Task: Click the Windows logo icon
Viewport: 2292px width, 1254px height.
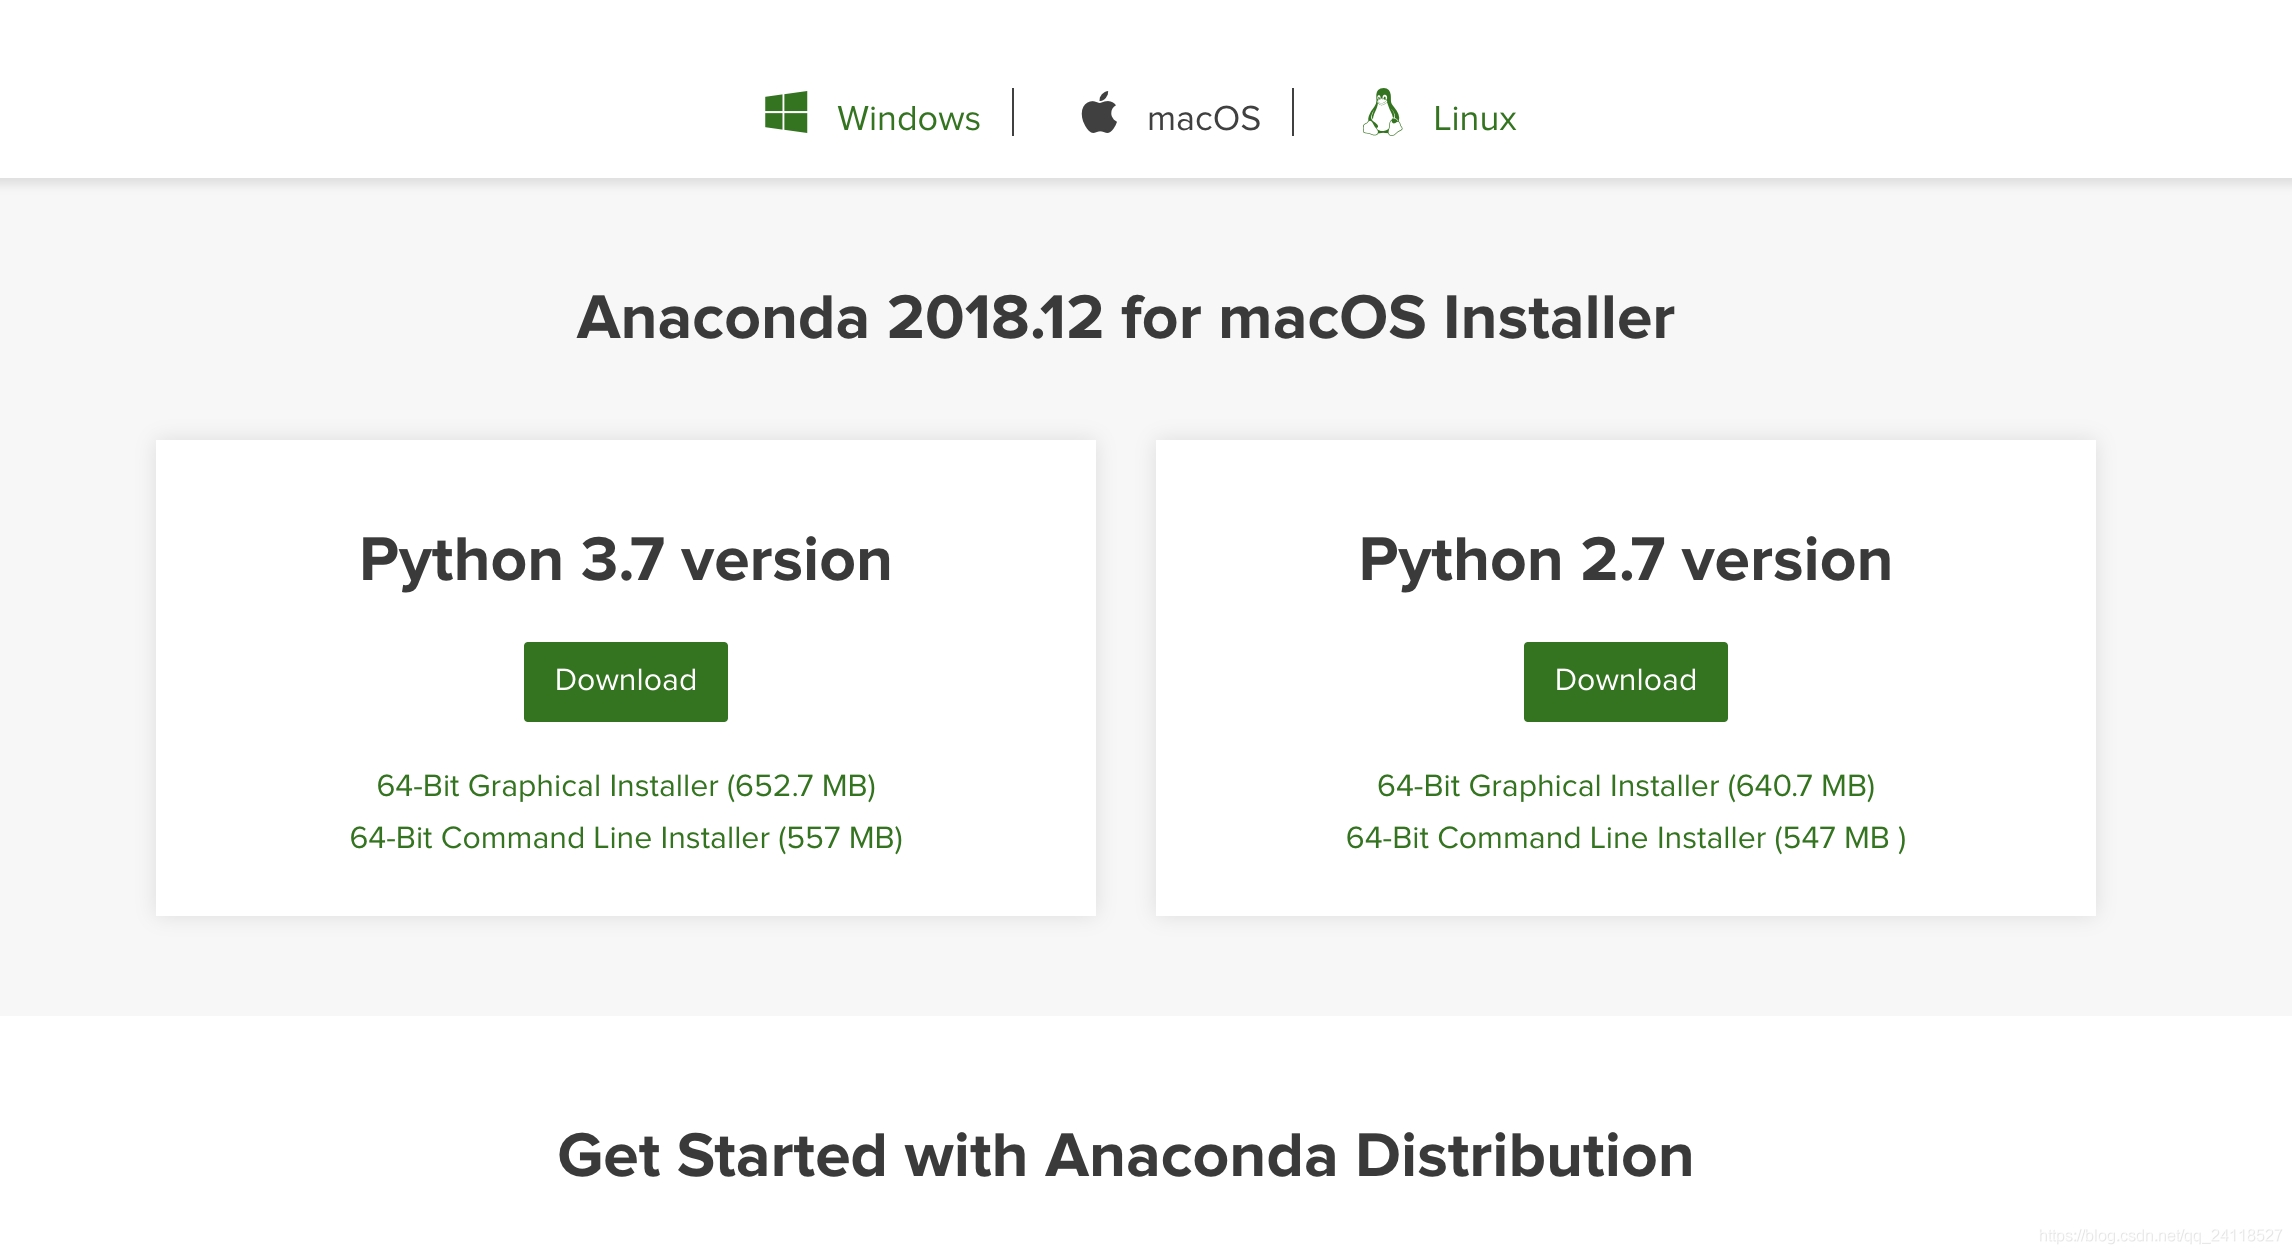Action: tap(786, 112)
